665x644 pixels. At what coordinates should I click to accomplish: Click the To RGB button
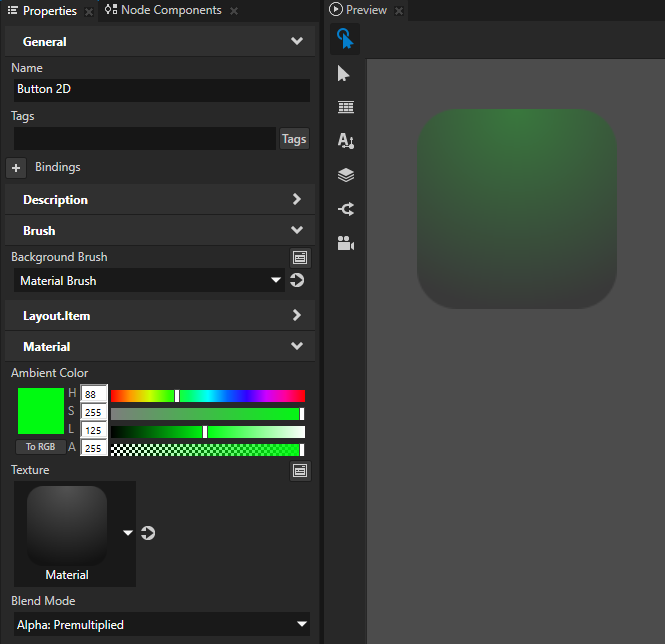click(40, 447)
